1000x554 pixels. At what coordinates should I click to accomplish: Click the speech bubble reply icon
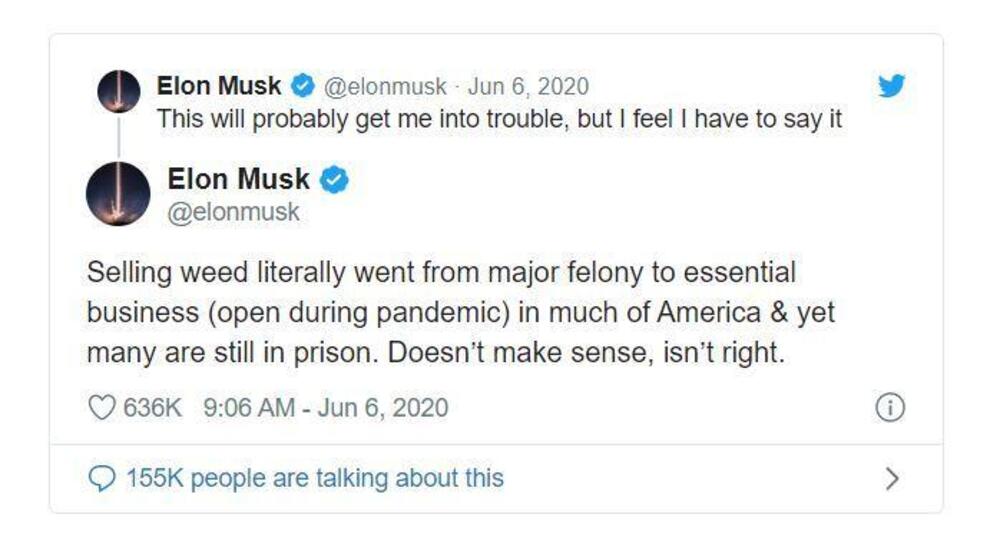pyautogui.click(x=102, y=479)
